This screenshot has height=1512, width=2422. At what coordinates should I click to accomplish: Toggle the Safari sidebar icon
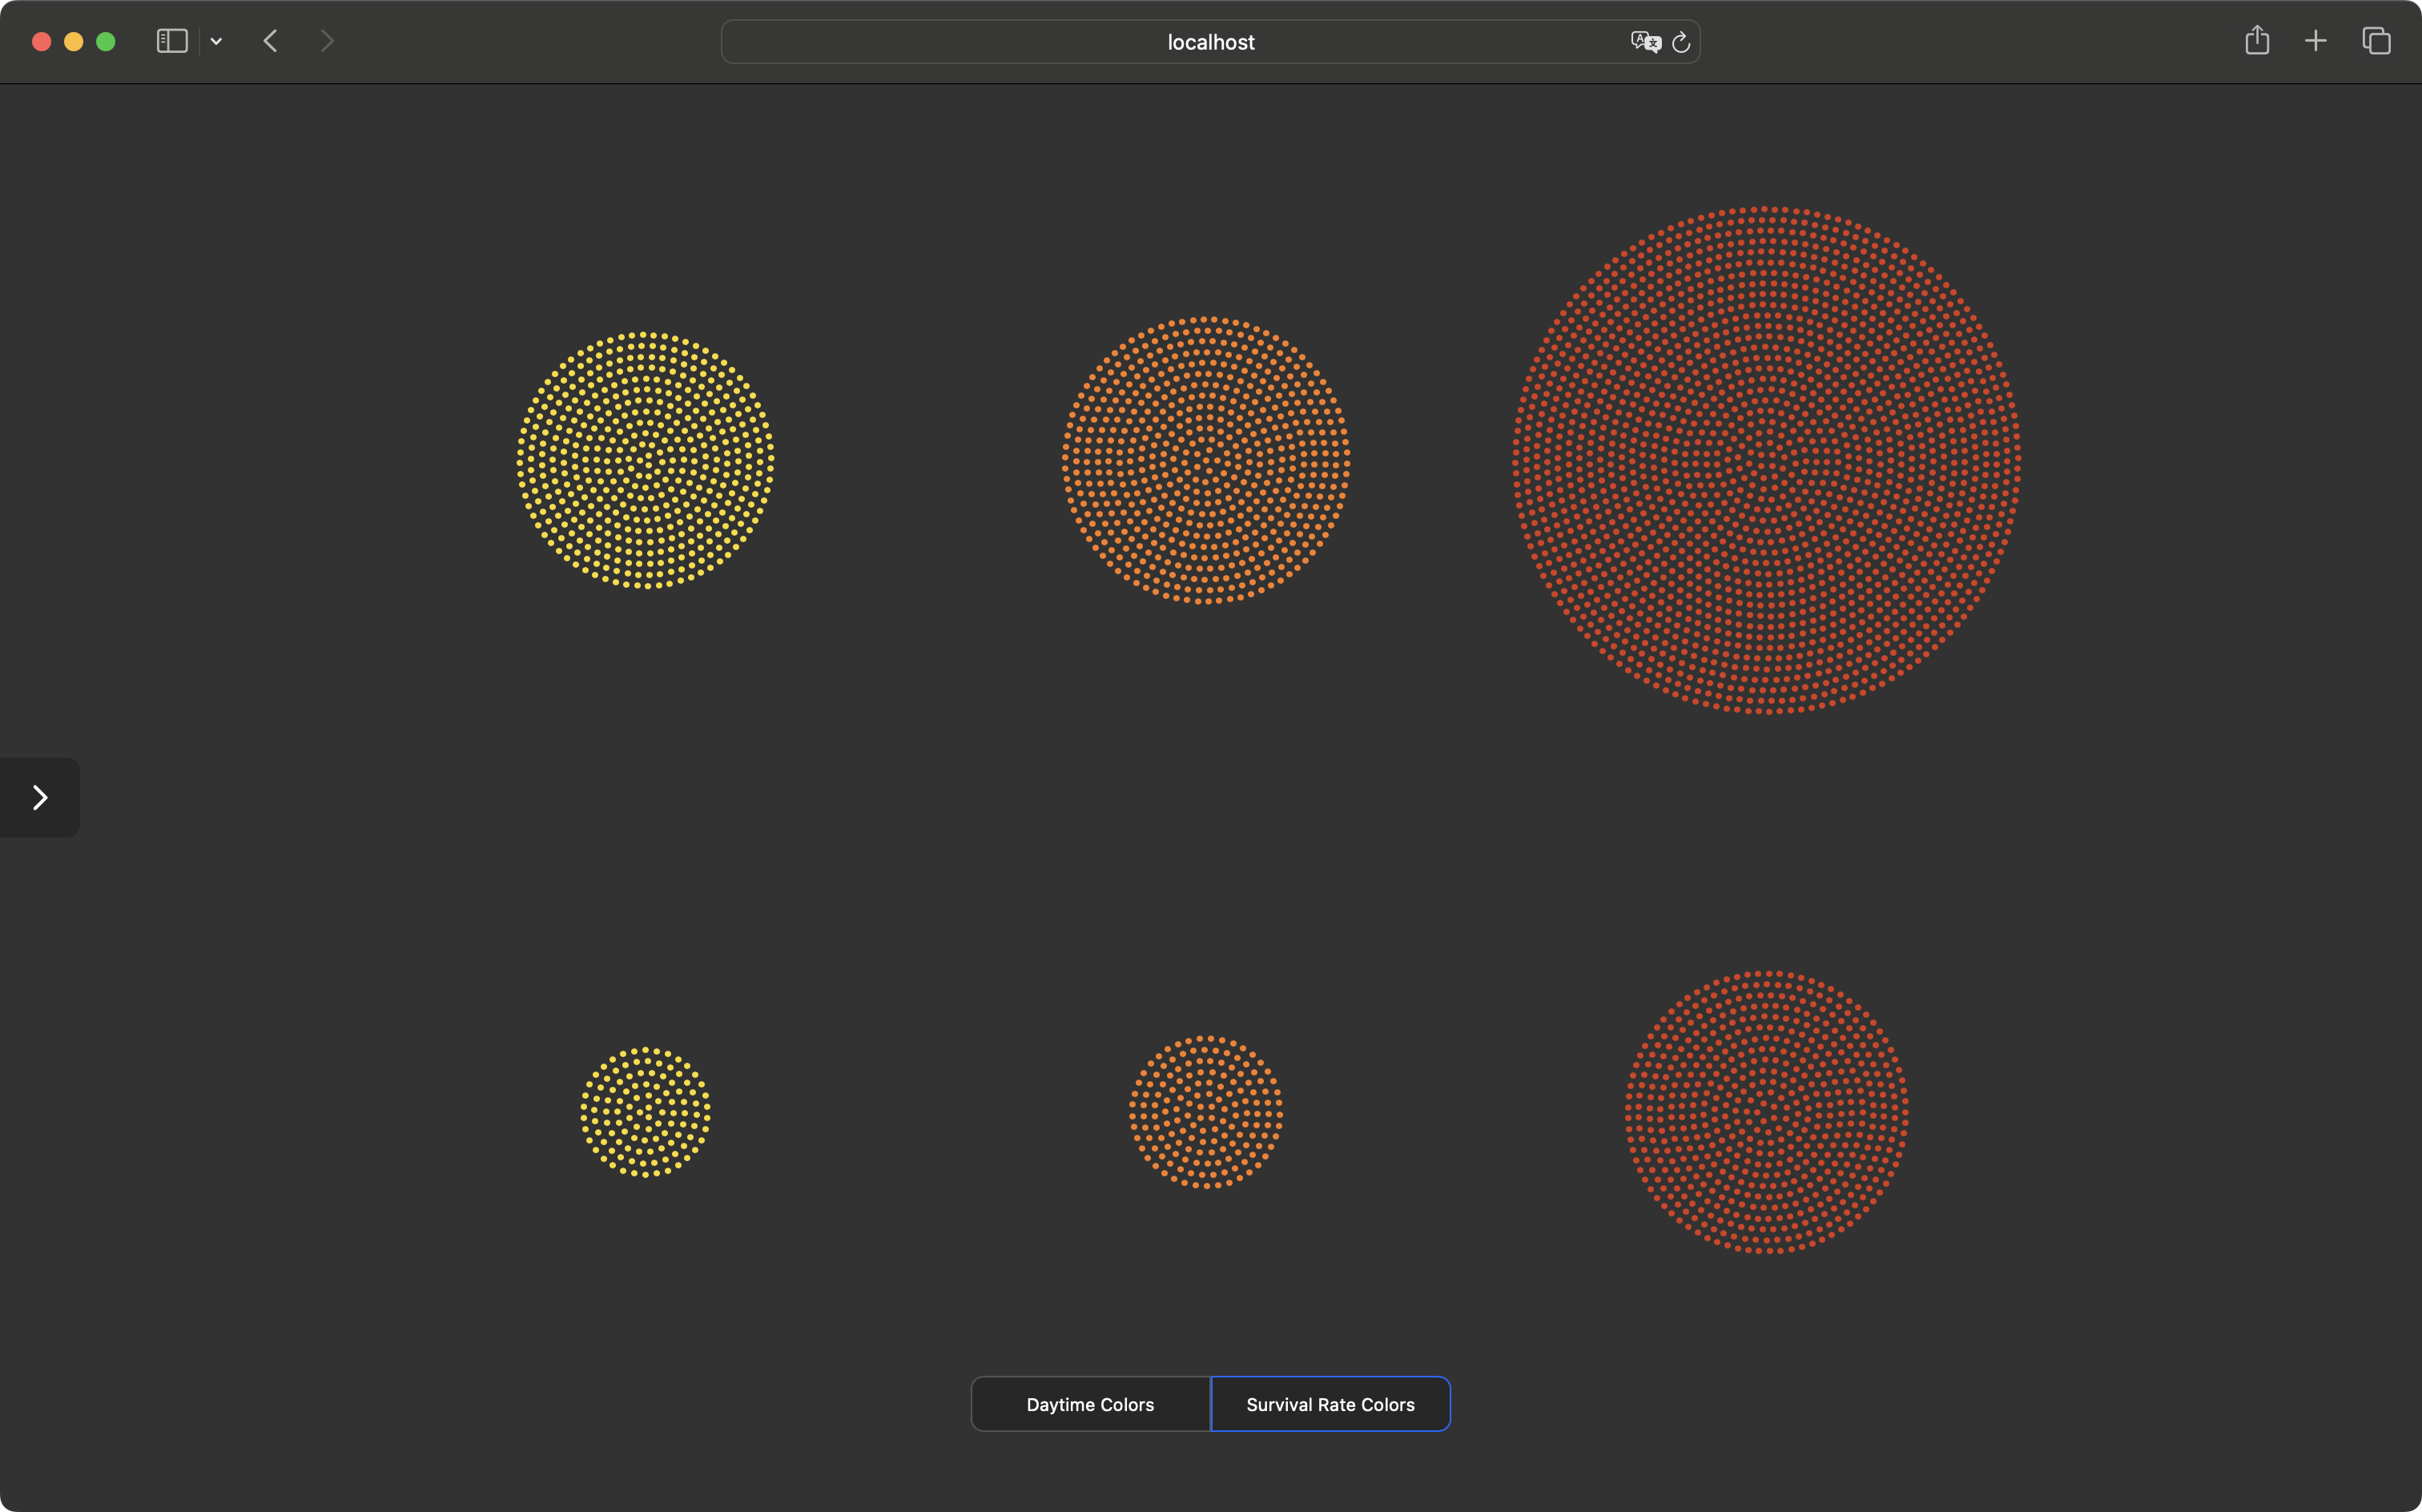point(172,41)
